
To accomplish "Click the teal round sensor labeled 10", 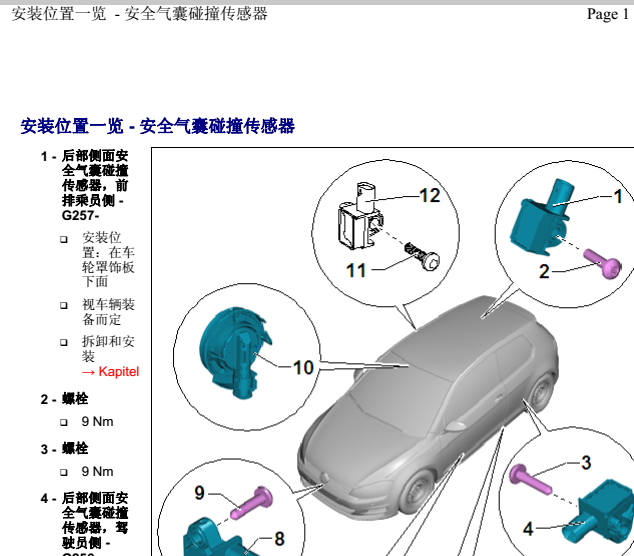I will (x=235, y=353).
